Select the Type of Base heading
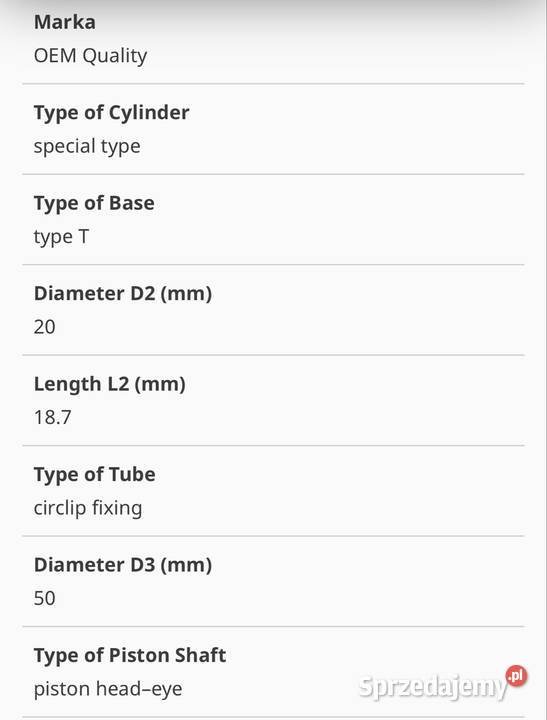This screenshot has height=720, width=547. pyautogui.click(x=94, y=203)
